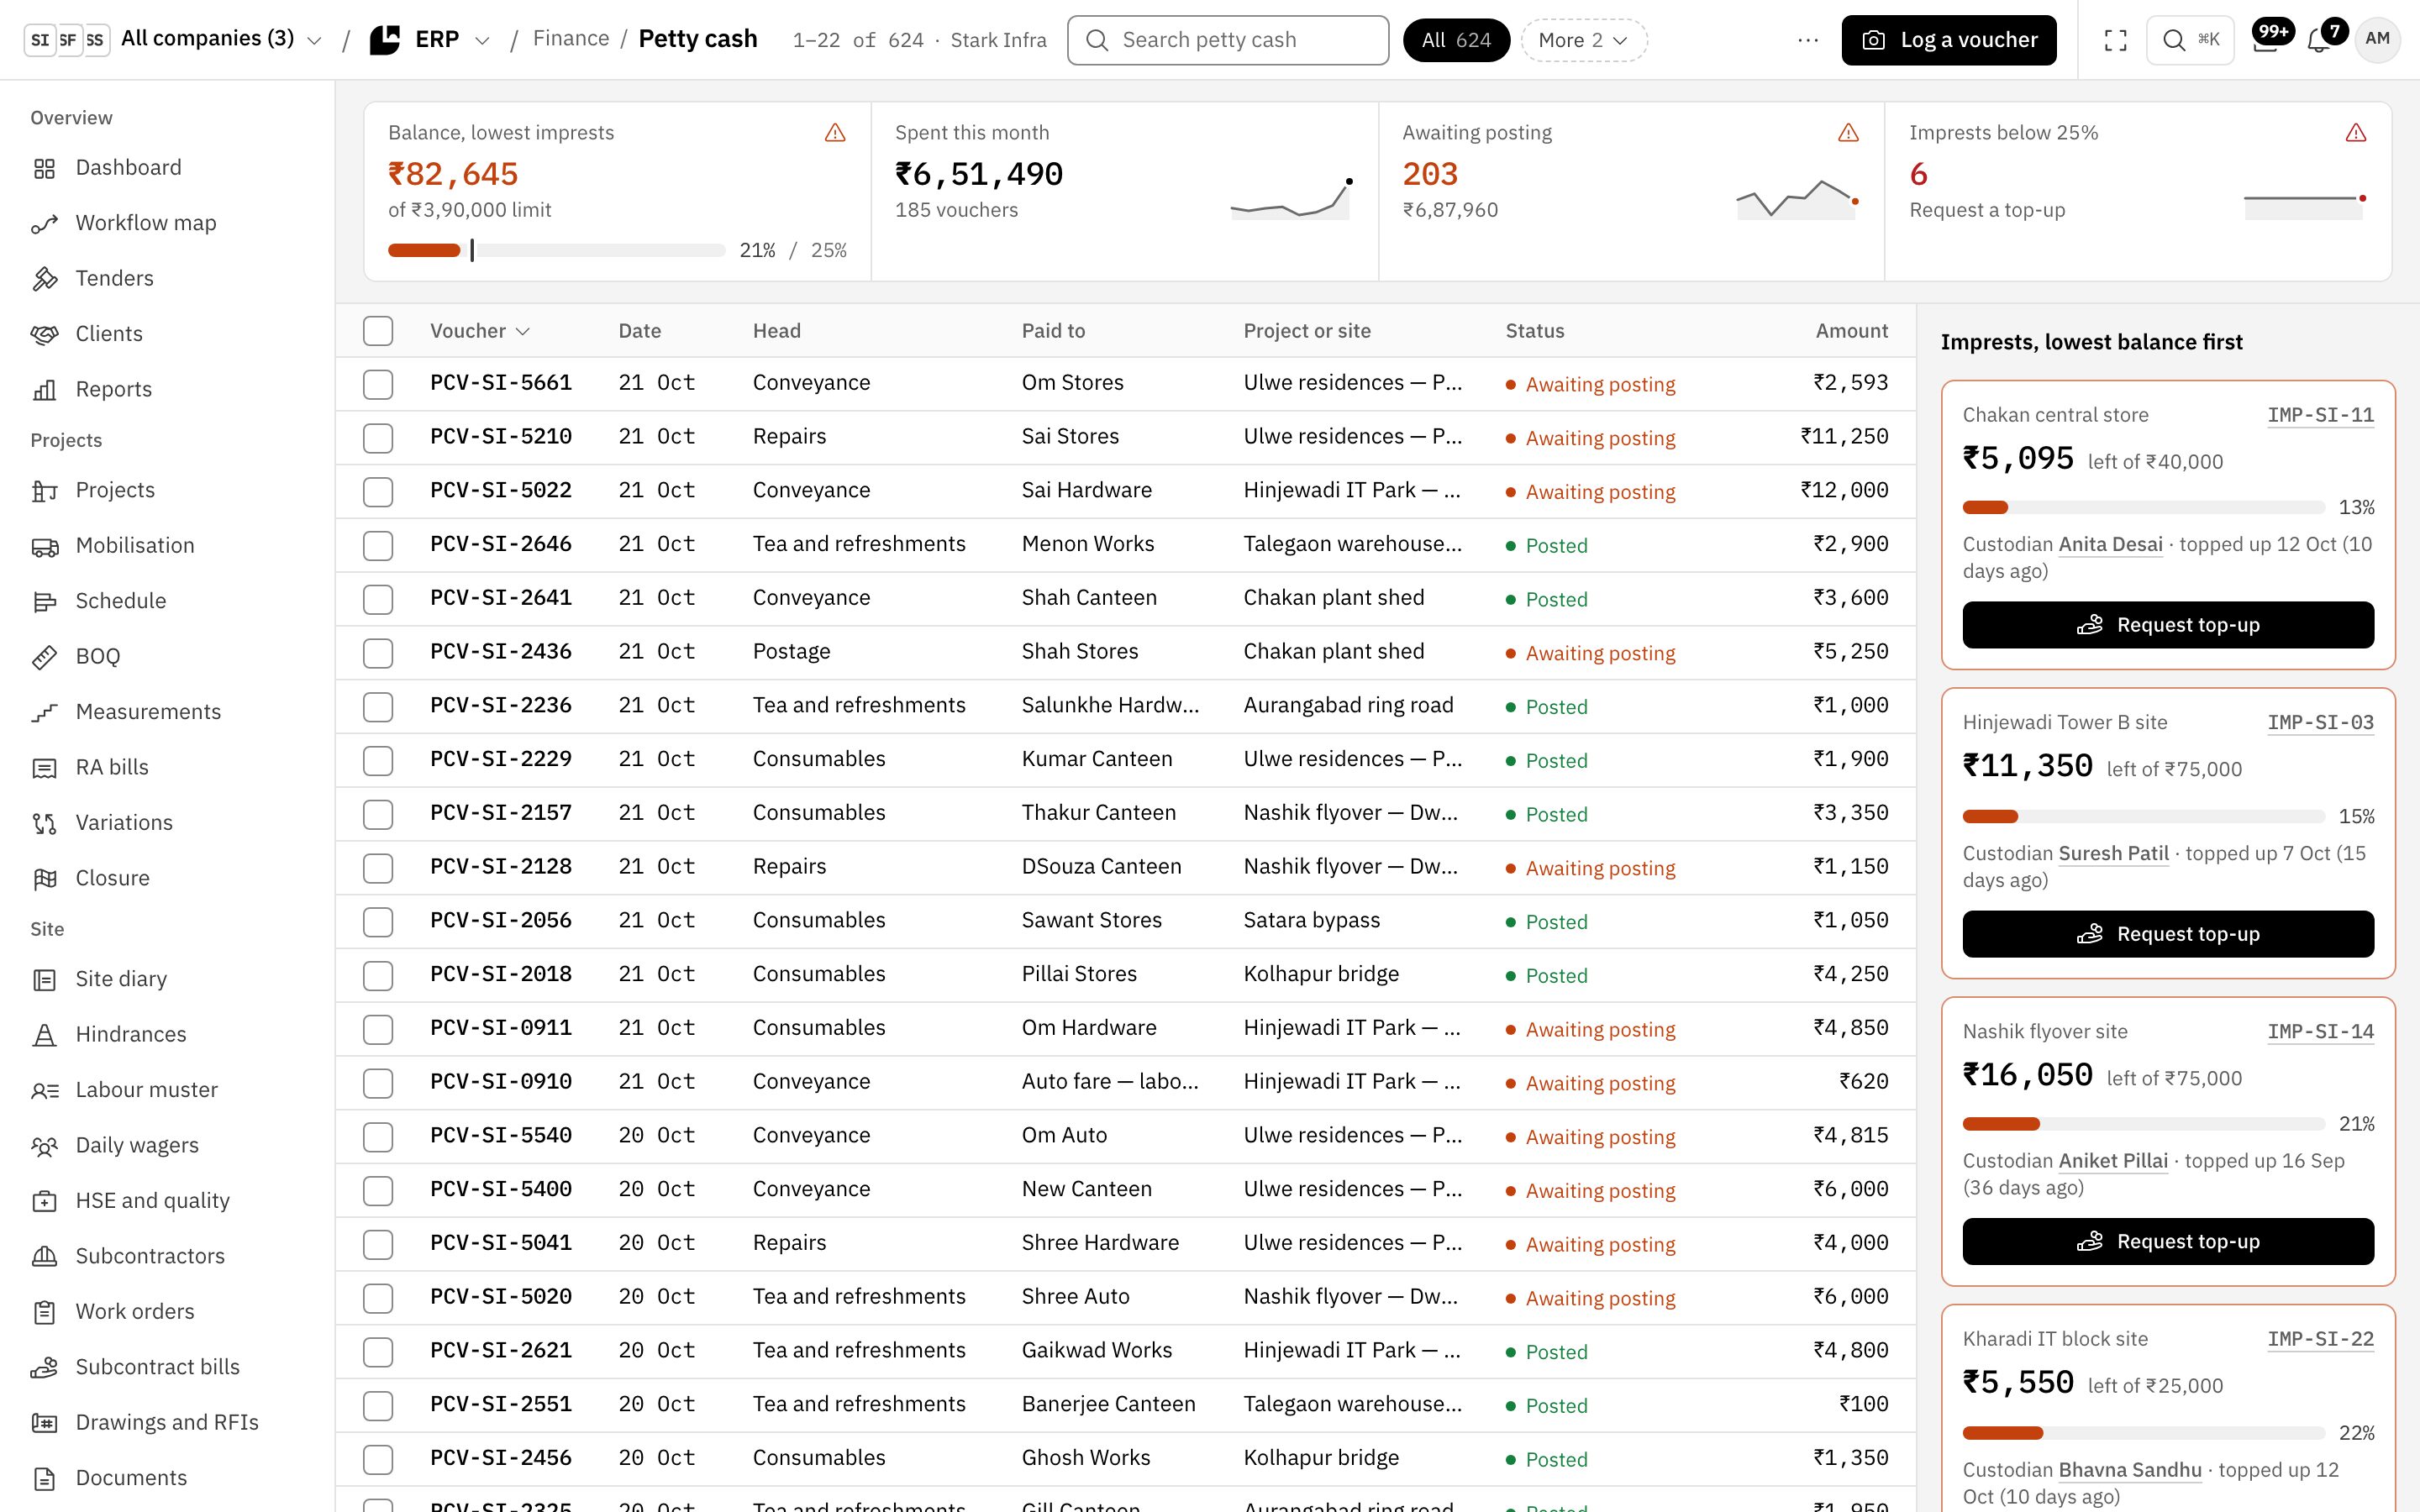Sort using the Voucher column chevron
Viewport: 2420px width, 1512px height.
pos(523,331)
